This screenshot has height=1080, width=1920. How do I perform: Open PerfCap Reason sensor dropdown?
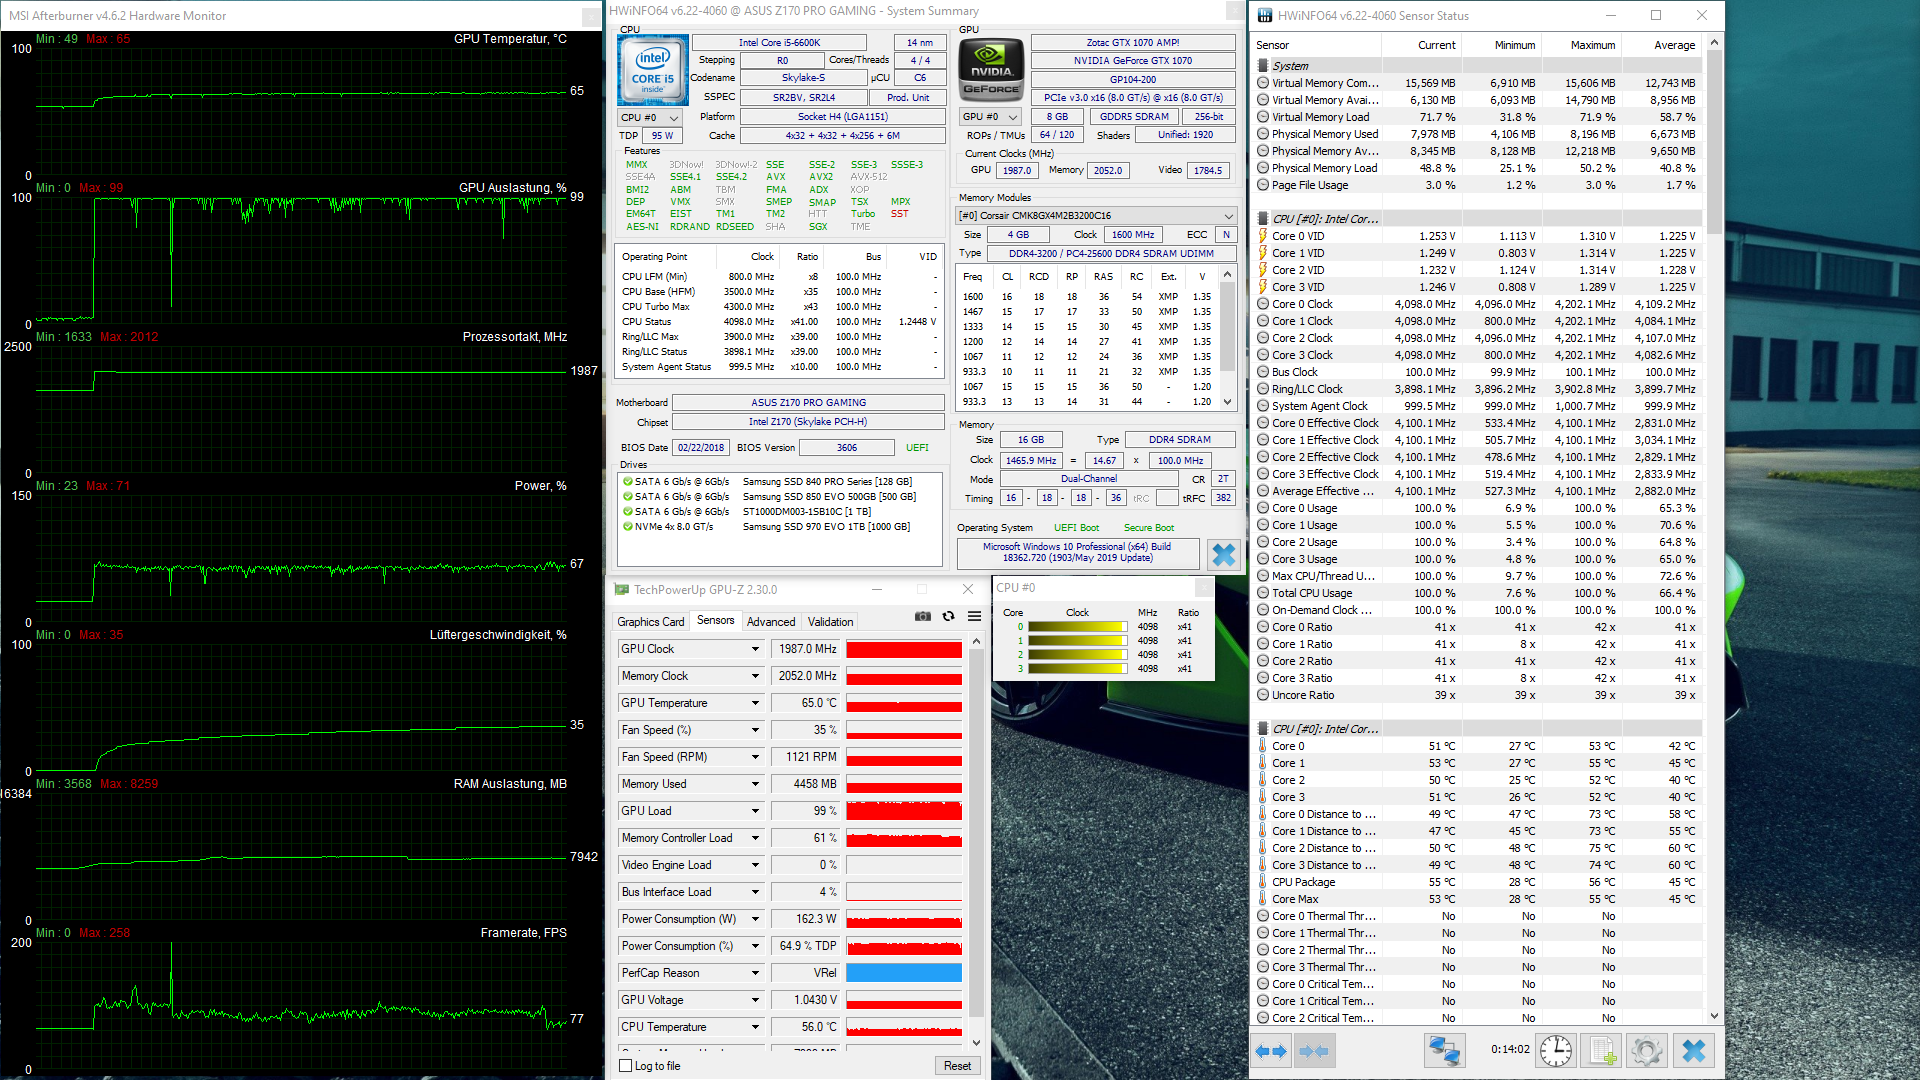[755, 973]
